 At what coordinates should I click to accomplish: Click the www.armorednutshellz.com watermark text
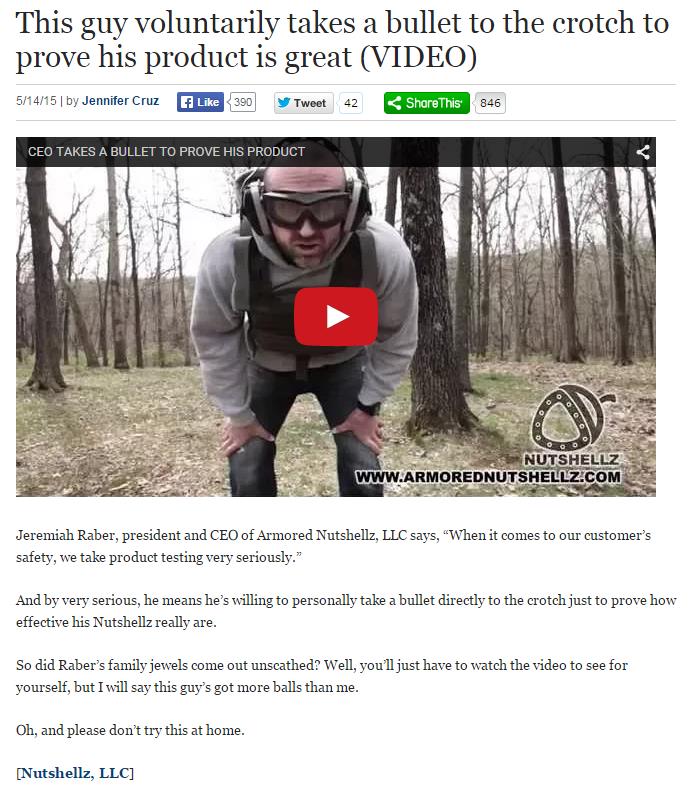(x=488, y=477)
